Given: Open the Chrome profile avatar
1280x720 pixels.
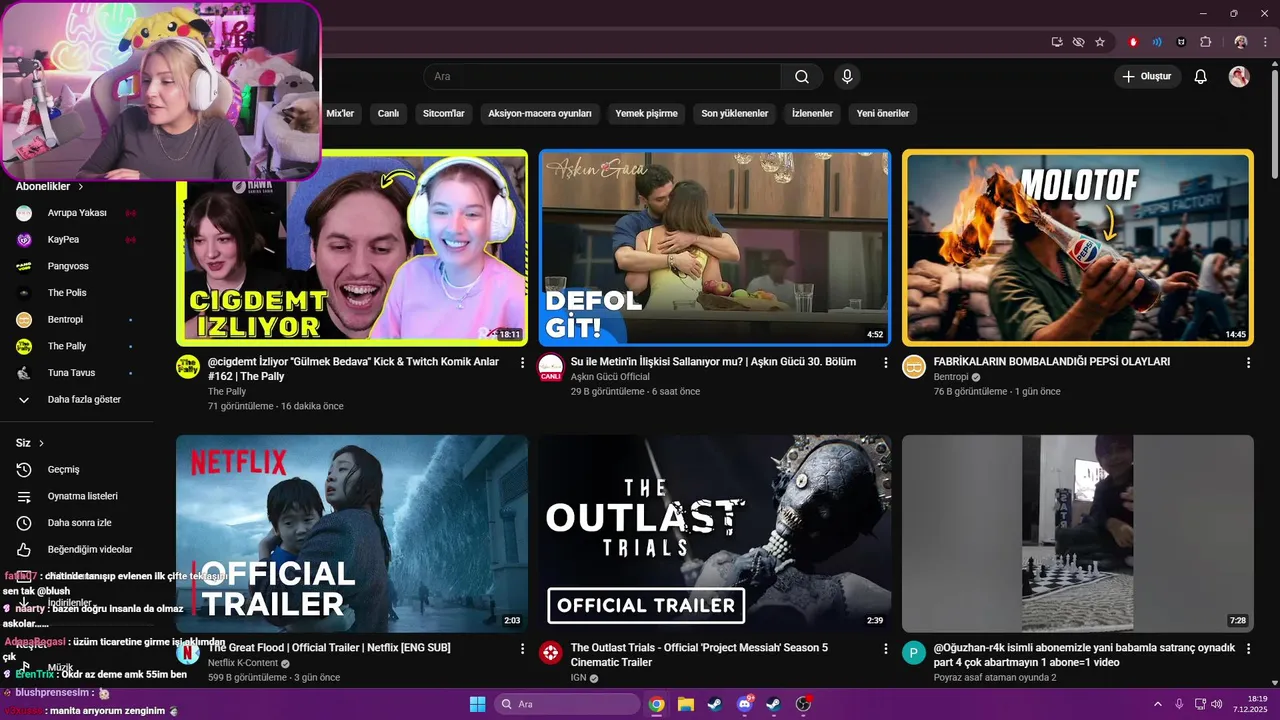Looking at the screenshot, I should 1241,42.
